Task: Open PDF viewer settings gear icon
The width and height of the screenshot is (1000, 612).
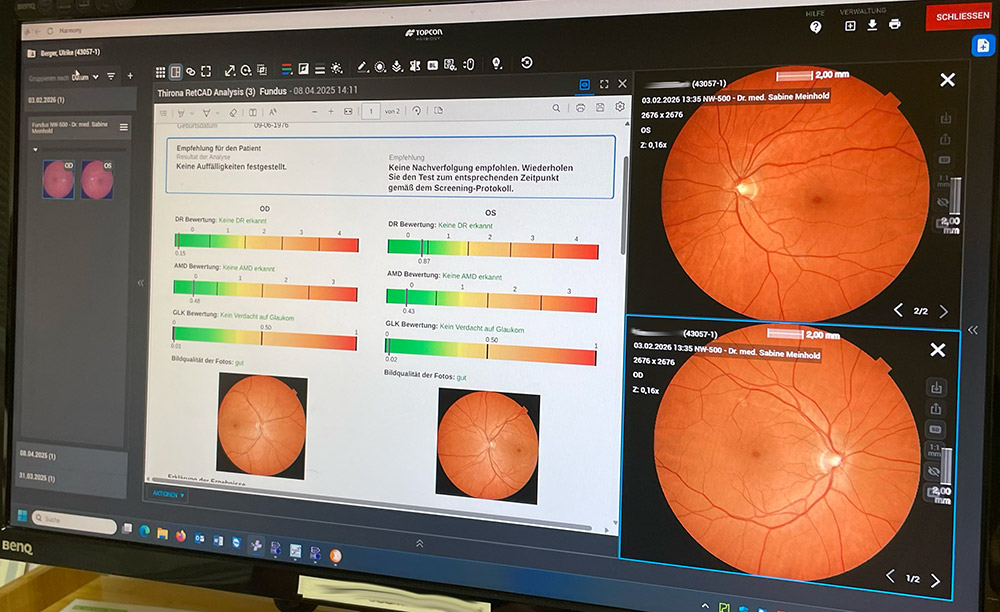Action: (x=620, y=107)
